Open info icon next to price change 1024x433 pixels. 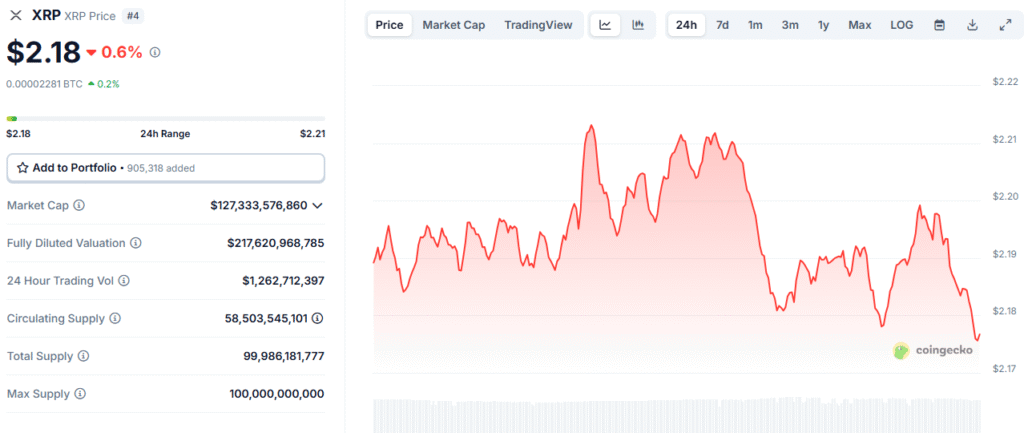pyautogui.click(x=155, y=52)
